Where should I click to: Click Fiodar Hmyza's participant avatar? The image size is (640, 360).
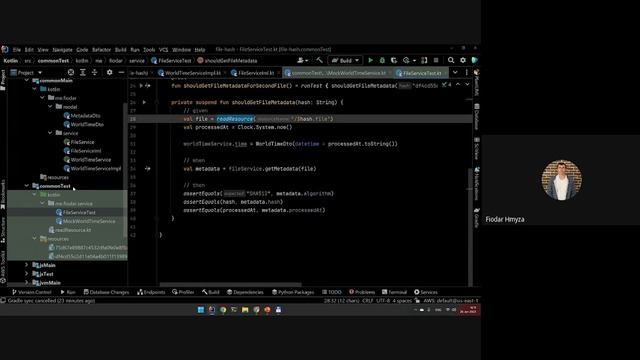click(x=562, y=180)
